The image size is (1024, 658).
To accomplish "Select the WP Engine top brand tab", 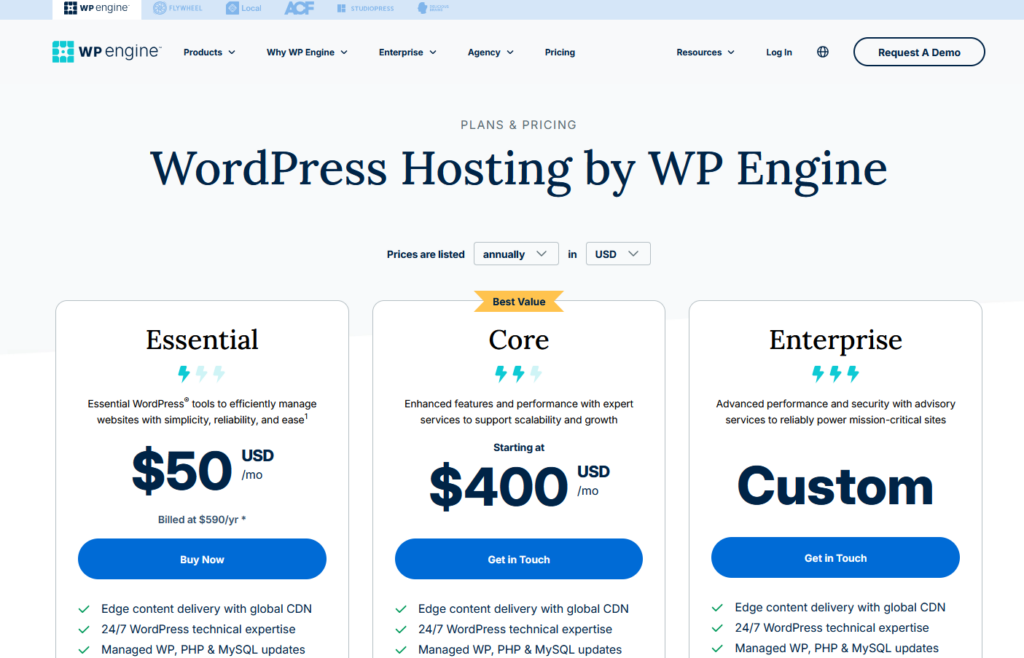I will (x=95, y=9).
